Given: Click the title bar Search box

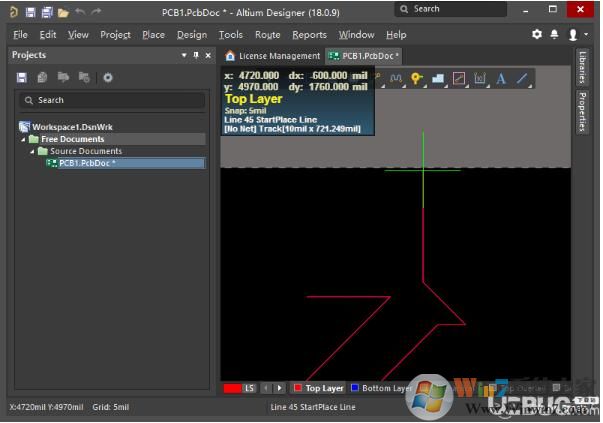Looking at the screenshot, I should [x=451, y=9].
